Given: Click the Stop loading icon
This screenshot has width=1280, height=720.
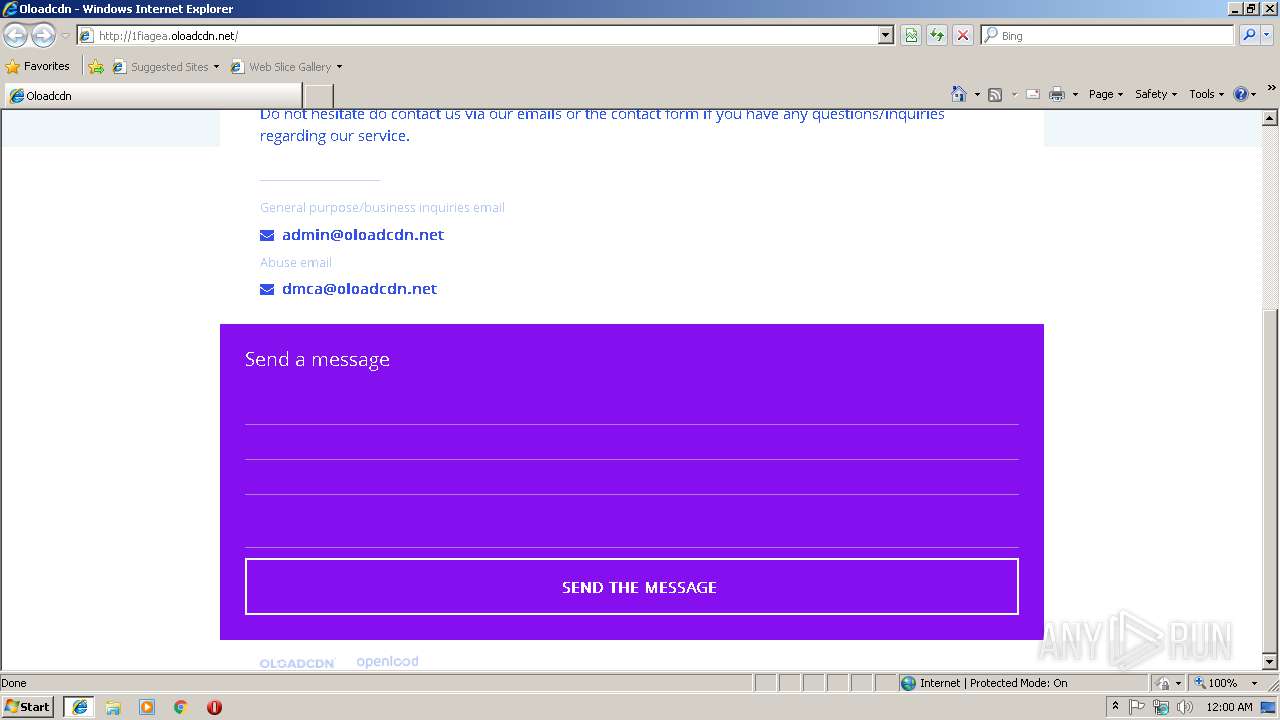Looking at the screenshot, I should tap(963, 35).
